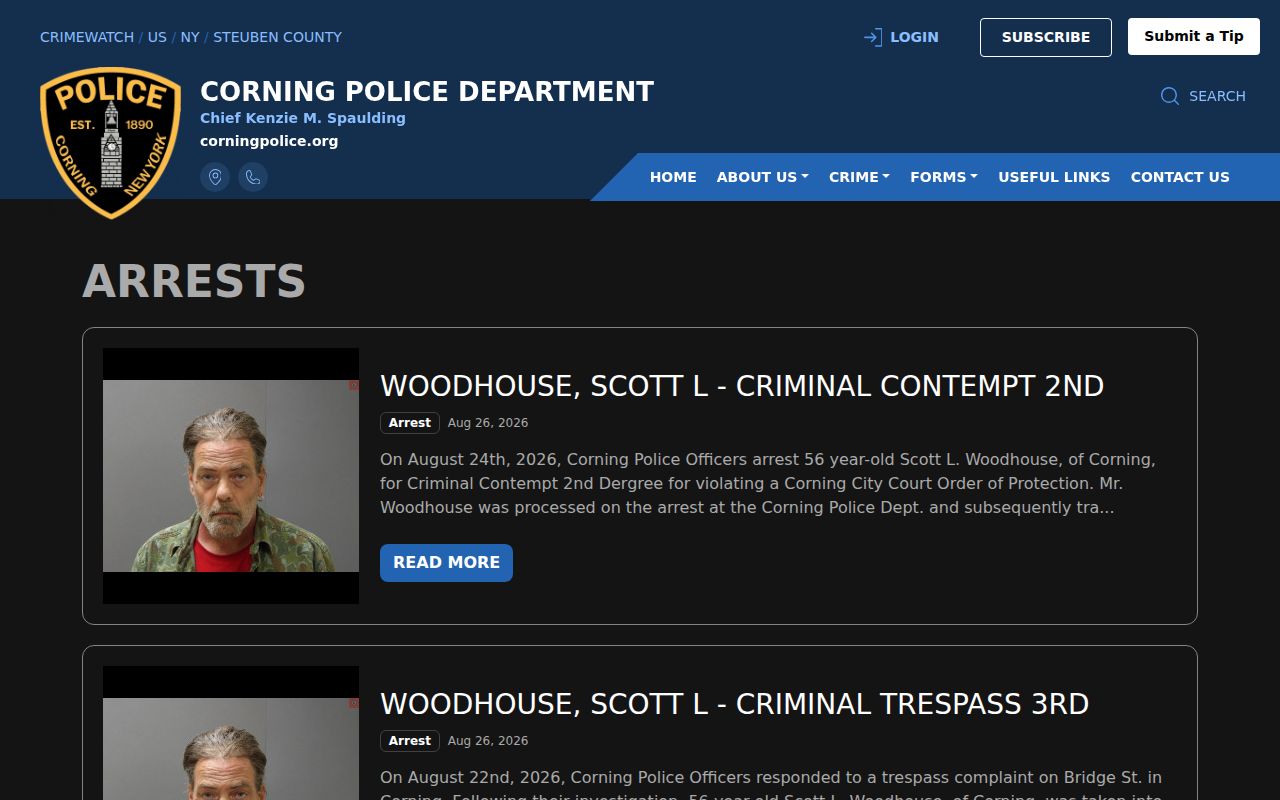Screen dimensions: 1280x800
Task: Click the search magnifier icon
Action: tap(1170, 96)
